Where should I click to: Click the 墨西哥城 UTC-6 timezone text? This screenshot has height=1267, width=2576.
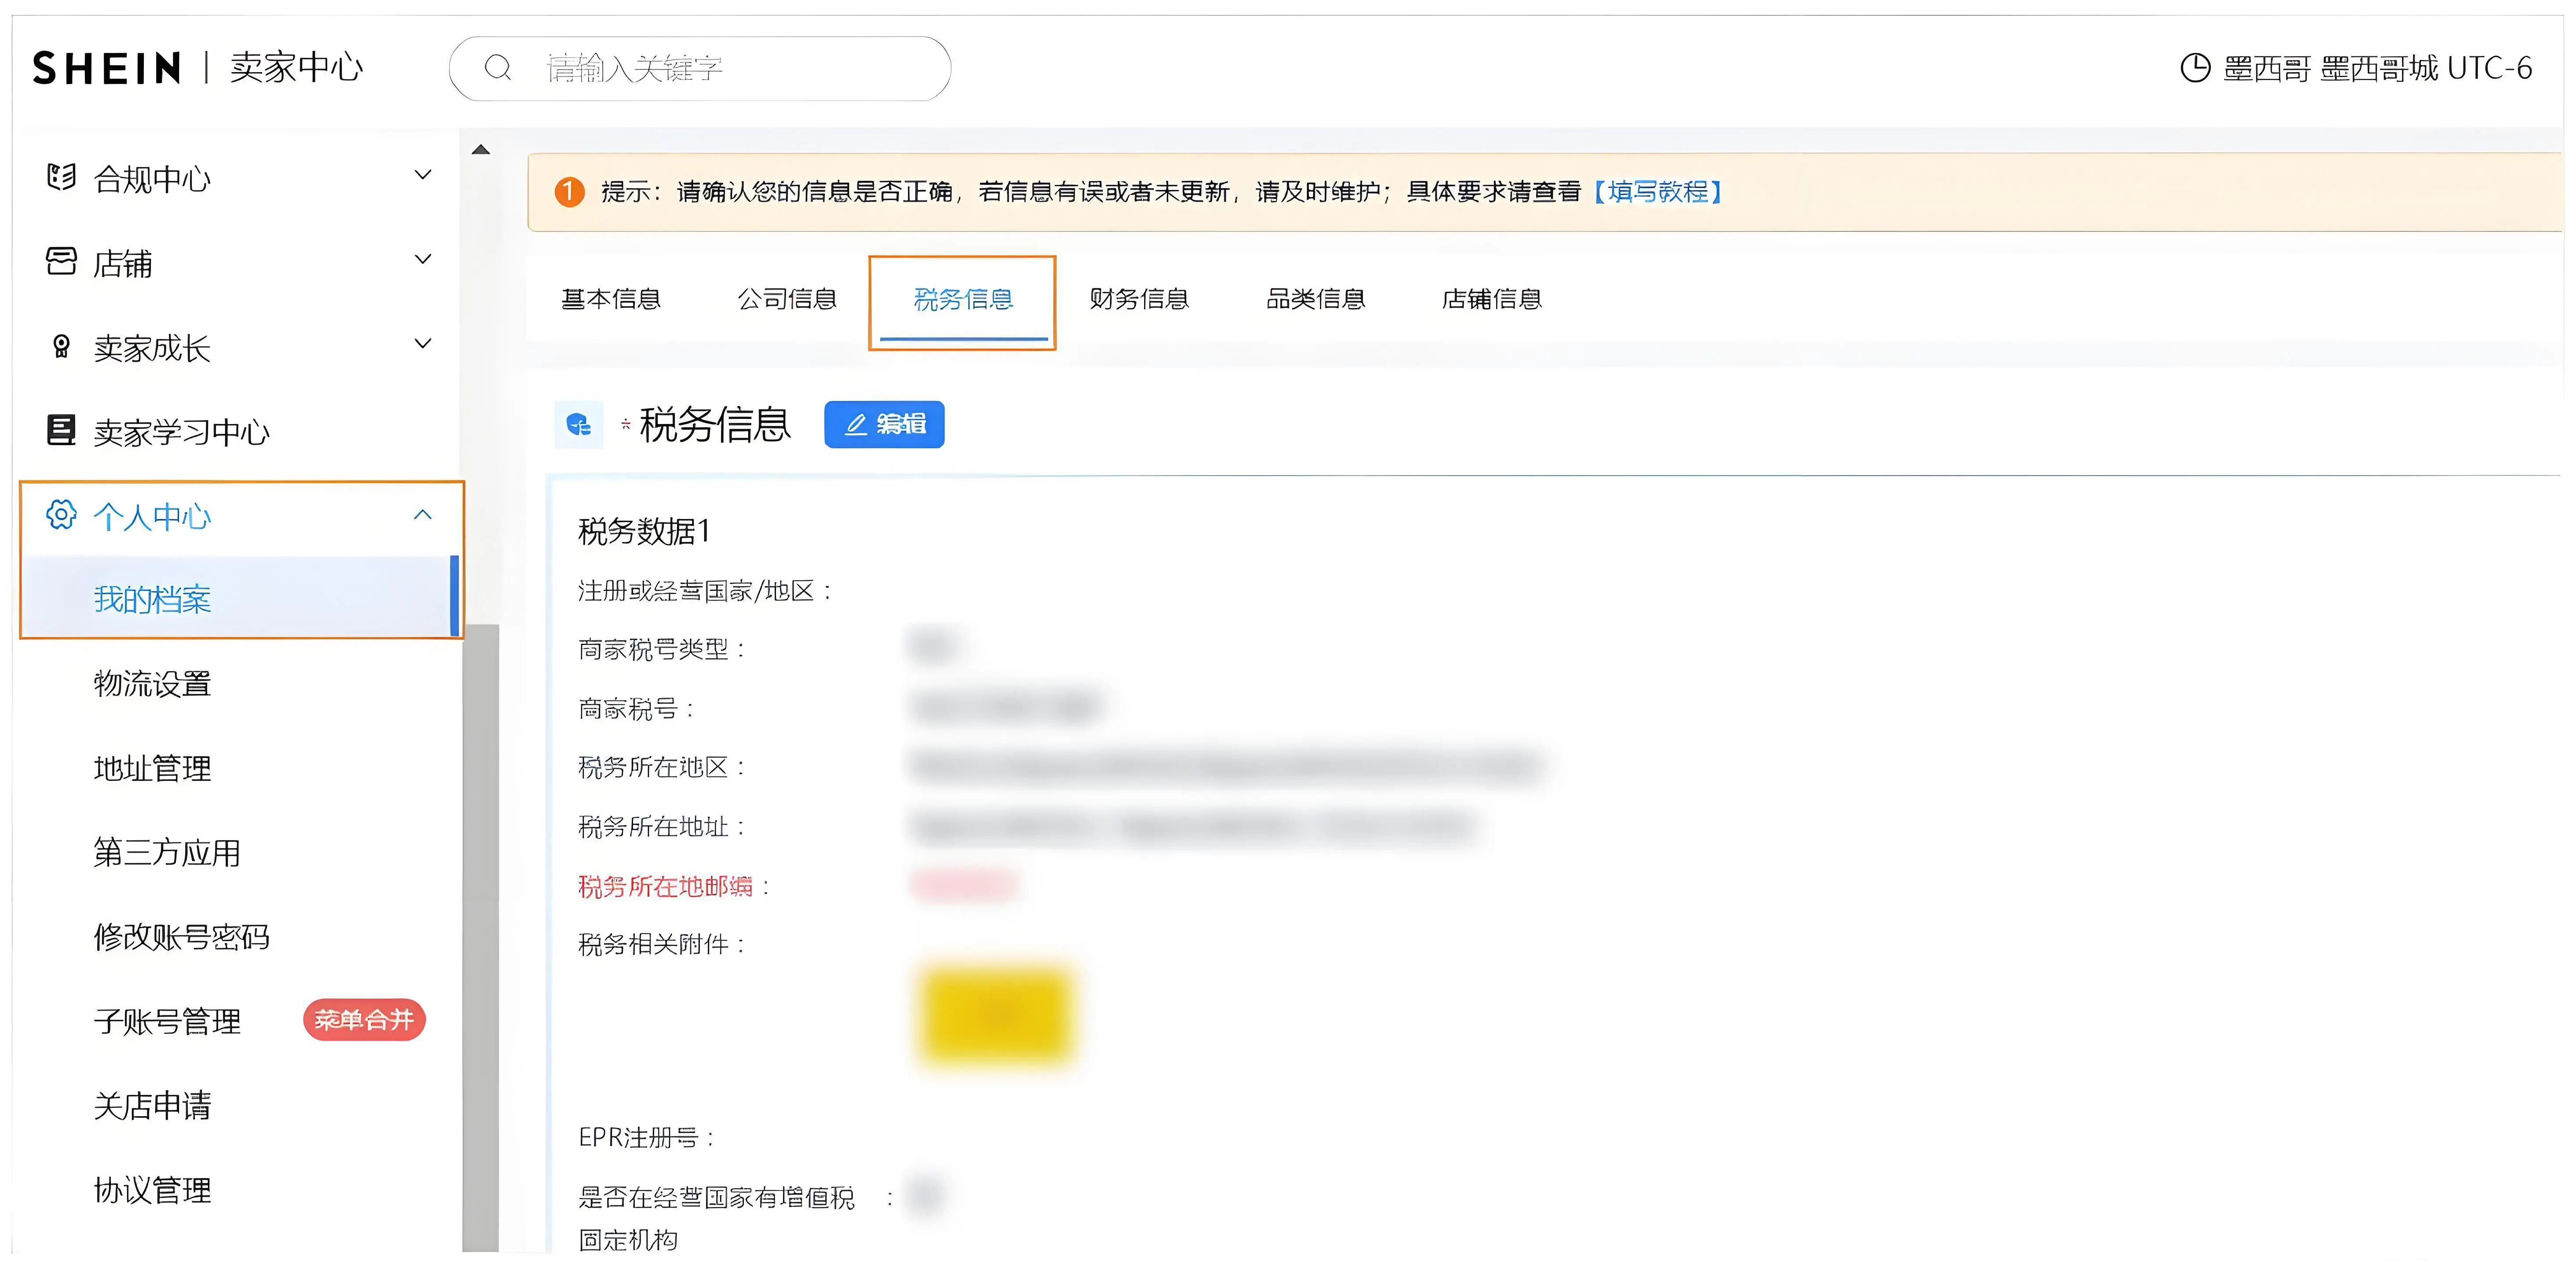(2426, 68)
